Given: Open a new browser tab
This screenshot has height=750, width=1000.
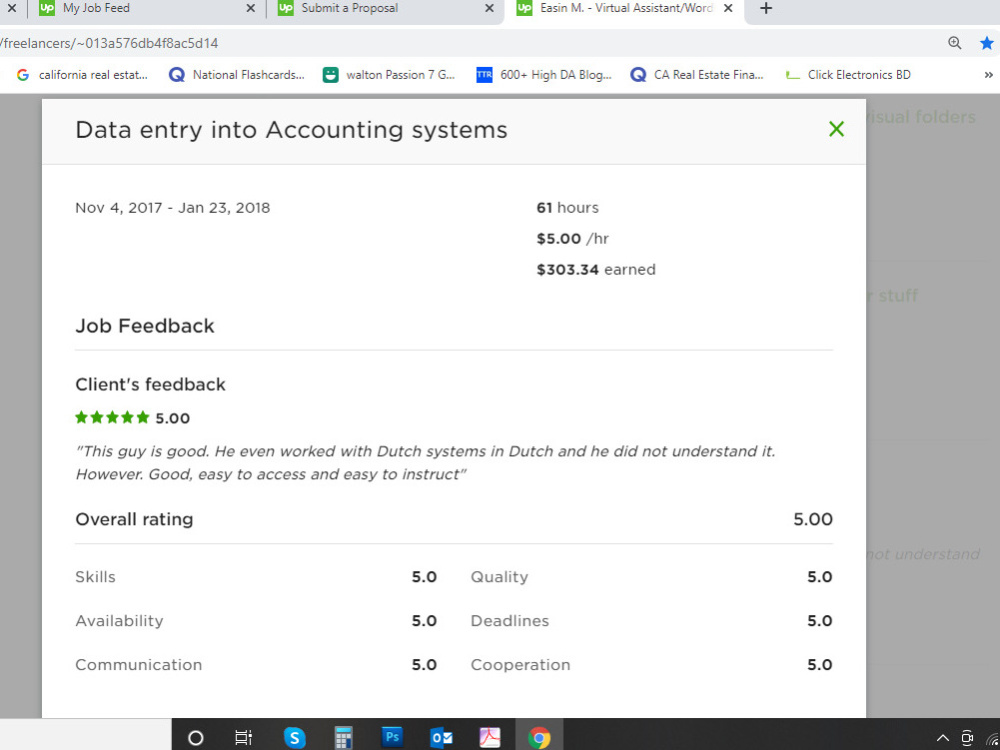Looking at the screenshot, I should click(x=767, y=9).
